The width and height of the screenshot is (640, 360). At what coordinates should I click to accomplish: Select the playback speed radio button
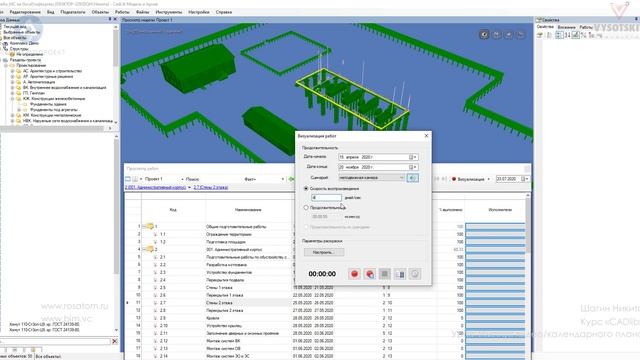(x=306, y=189)
